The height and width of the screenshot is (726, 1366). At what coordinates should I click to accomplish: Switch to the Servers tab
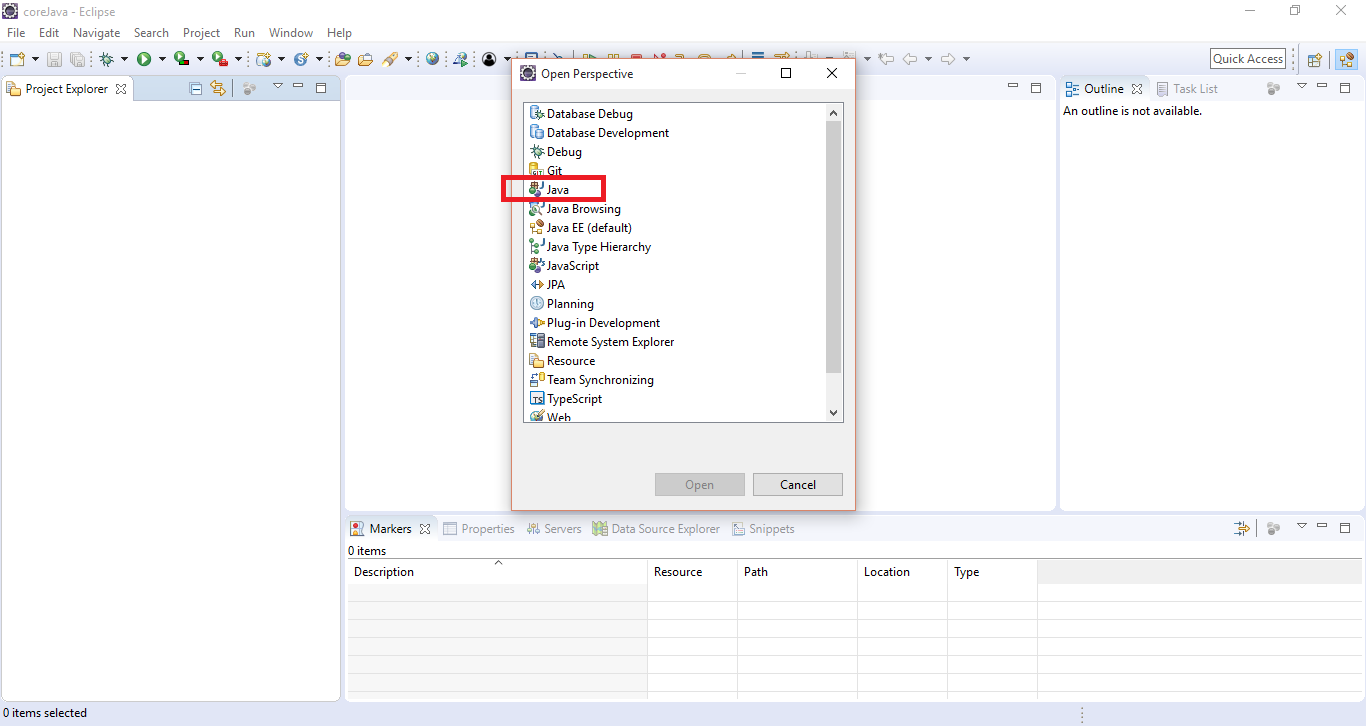[x=555, y=529]
